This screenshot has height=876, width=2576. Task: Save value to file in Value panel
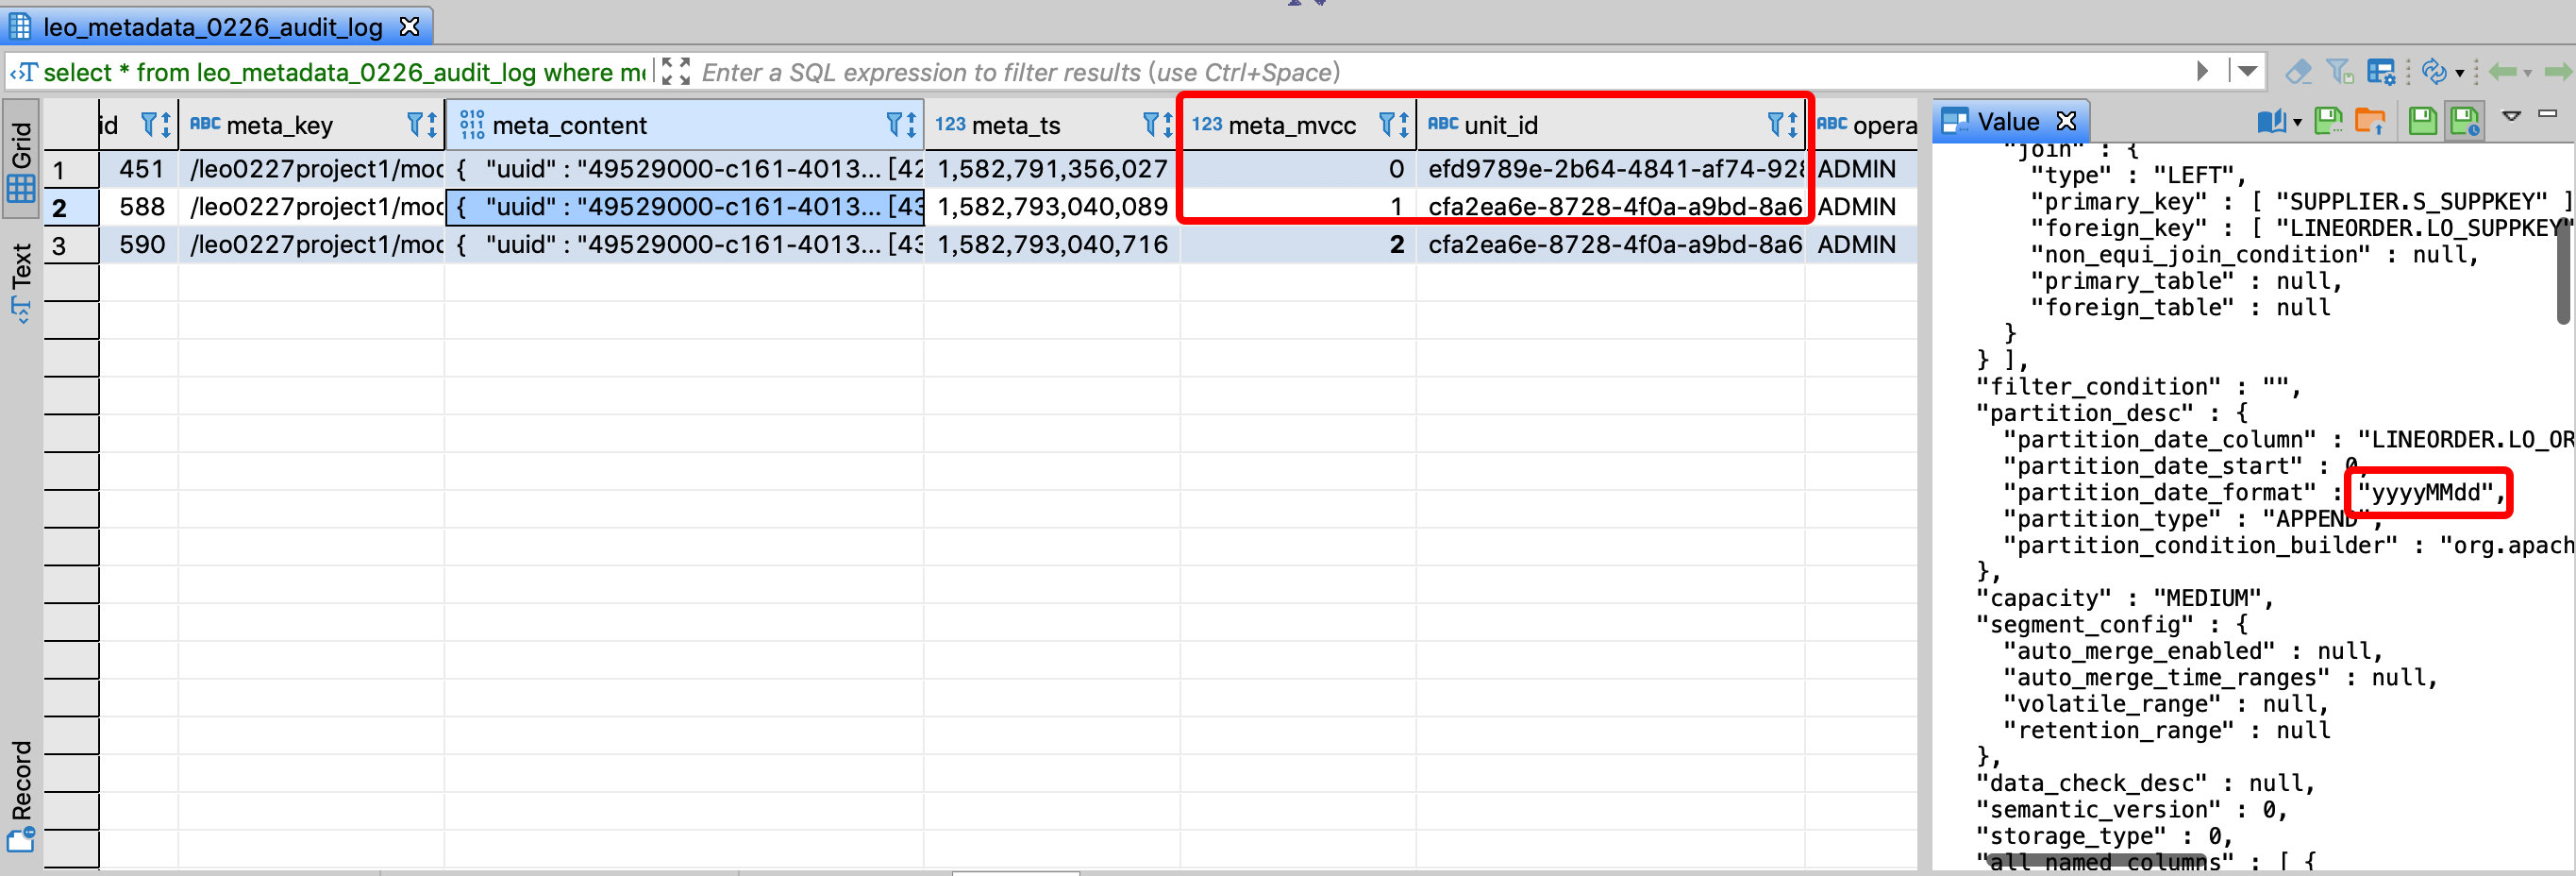click(2328, 122)
